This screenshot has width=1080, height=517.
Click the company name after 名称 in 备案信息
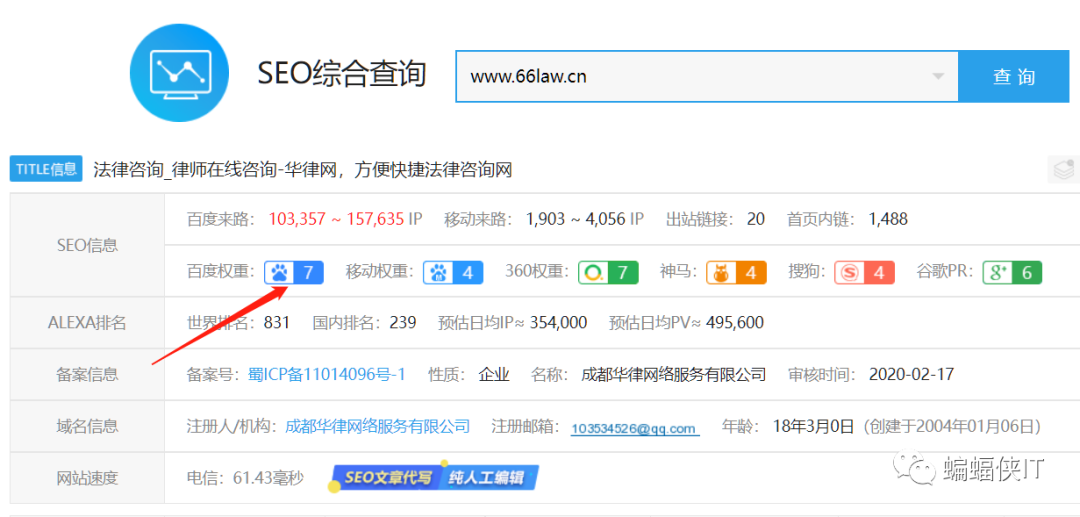[674, 374]
